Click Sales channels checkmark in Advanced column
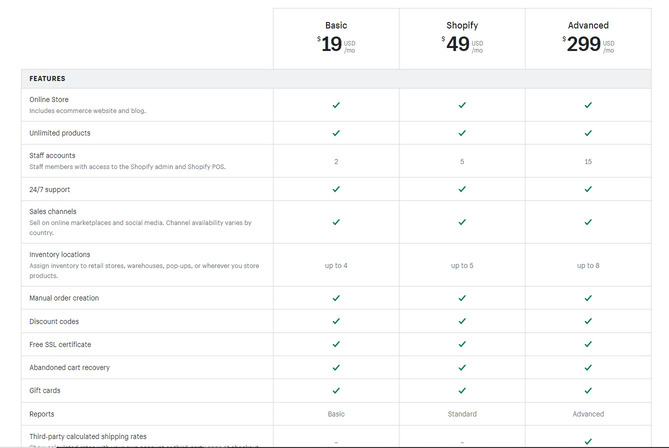The height and width of the screenshot is (448, 669). click(x=588, y=222)
